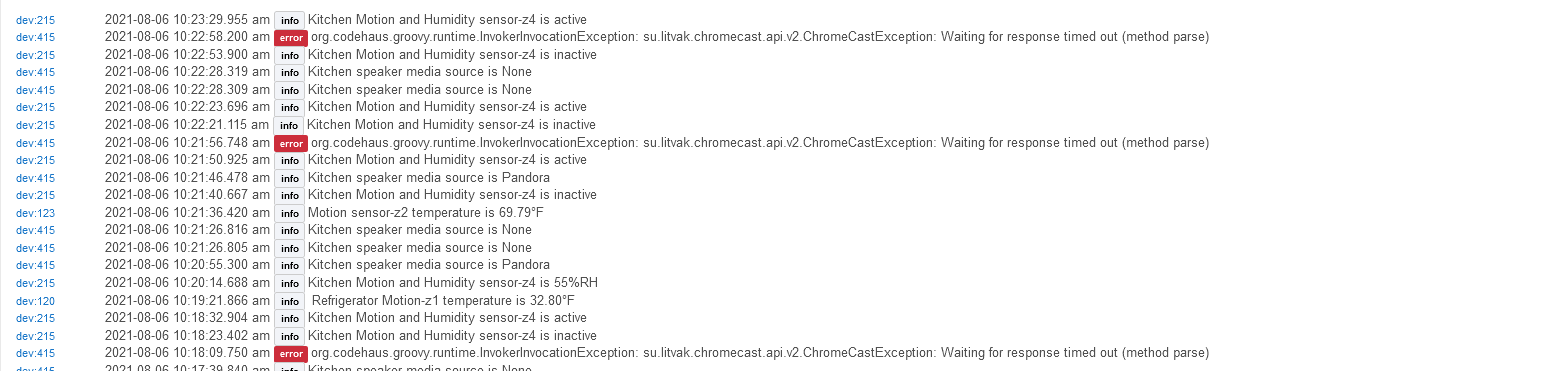Open dev:215 link at 10:20:14.688 humidity entry
This screenshot has width=1547, height=371.
[x=35, y=284]
